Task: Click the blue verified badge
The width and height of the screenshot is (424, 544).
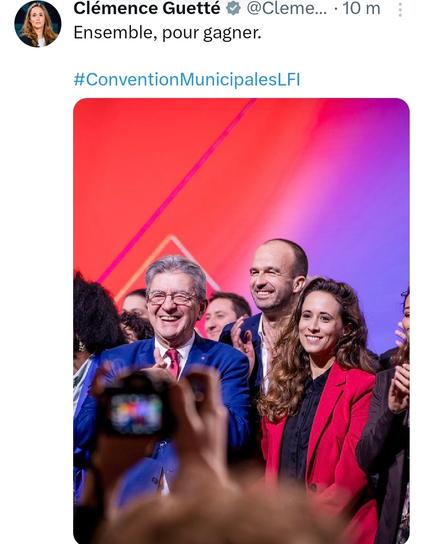Action: (234, 8)
